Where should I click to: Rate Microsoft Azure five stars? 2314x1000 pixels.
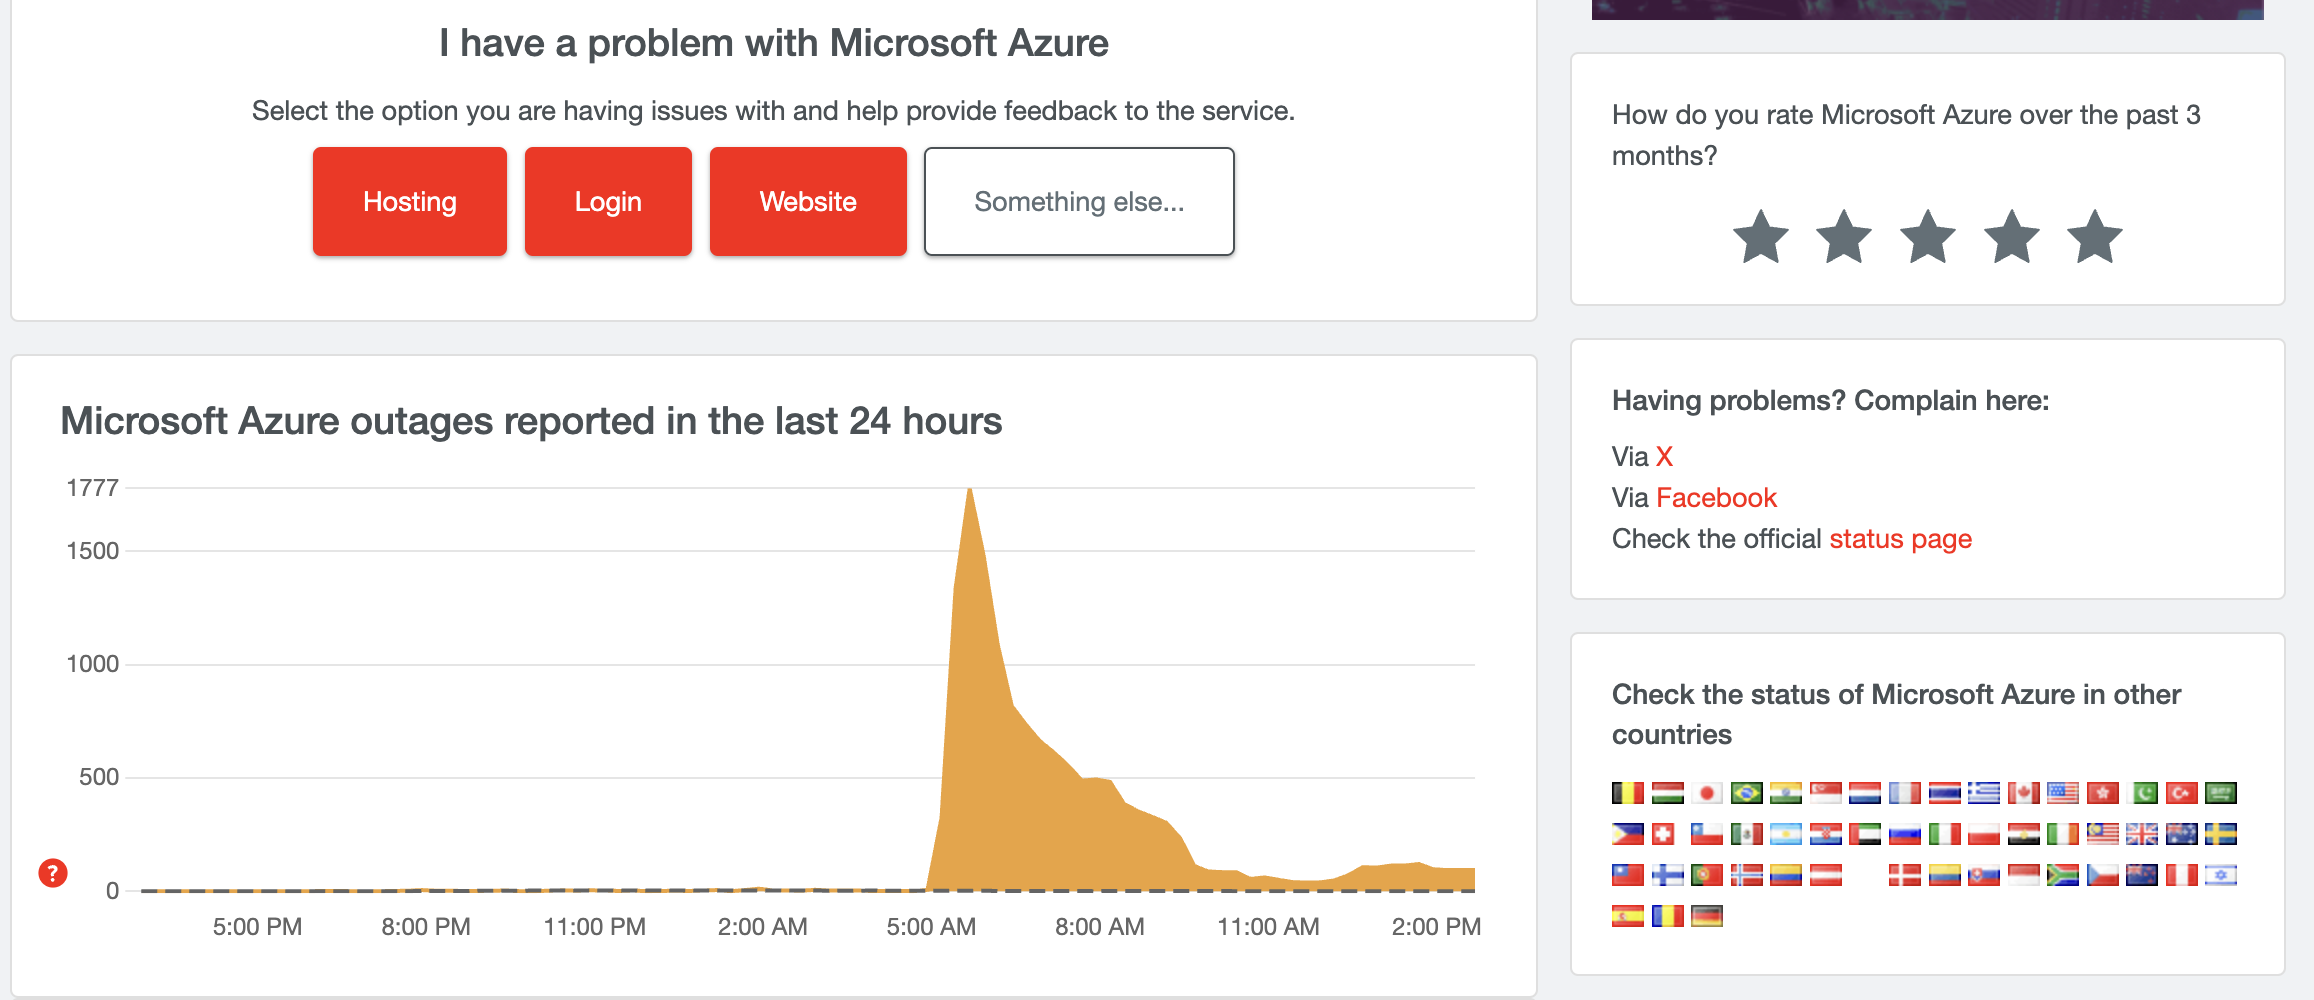(x=2095, y=237)
